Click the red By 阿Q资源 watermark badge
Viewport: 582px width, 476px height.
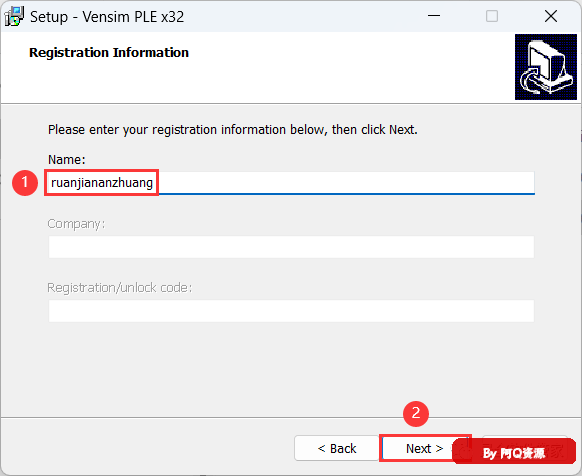coord(514,451)
